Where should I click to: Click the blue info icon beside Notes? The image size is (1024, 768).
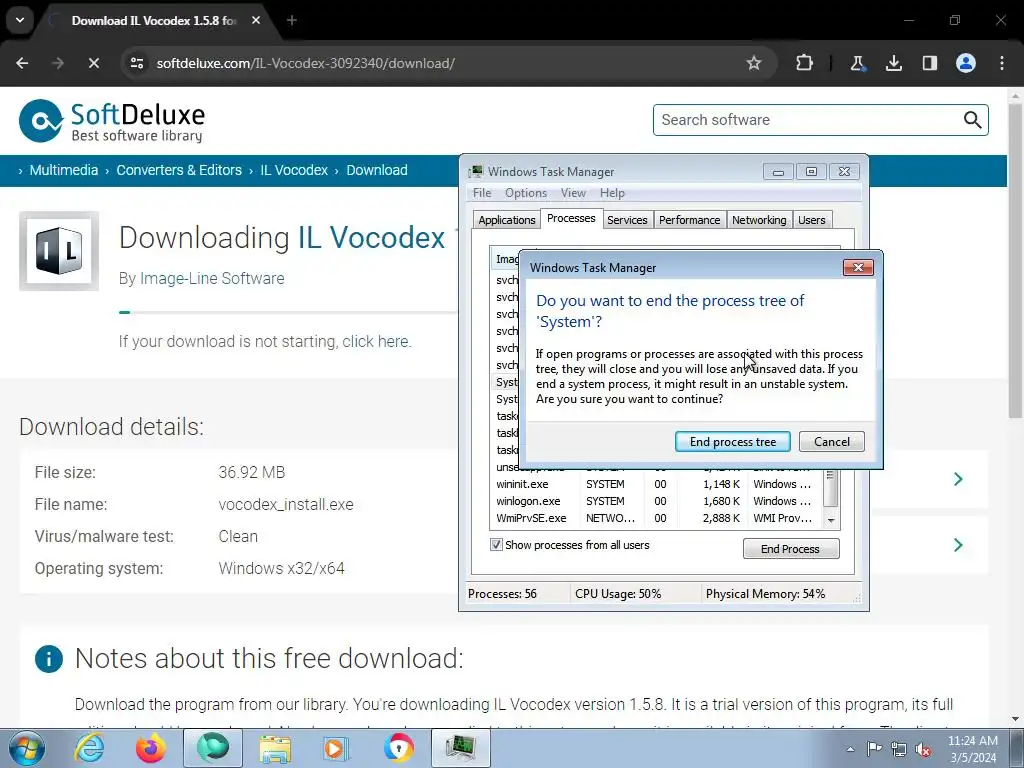pos(49,659)
